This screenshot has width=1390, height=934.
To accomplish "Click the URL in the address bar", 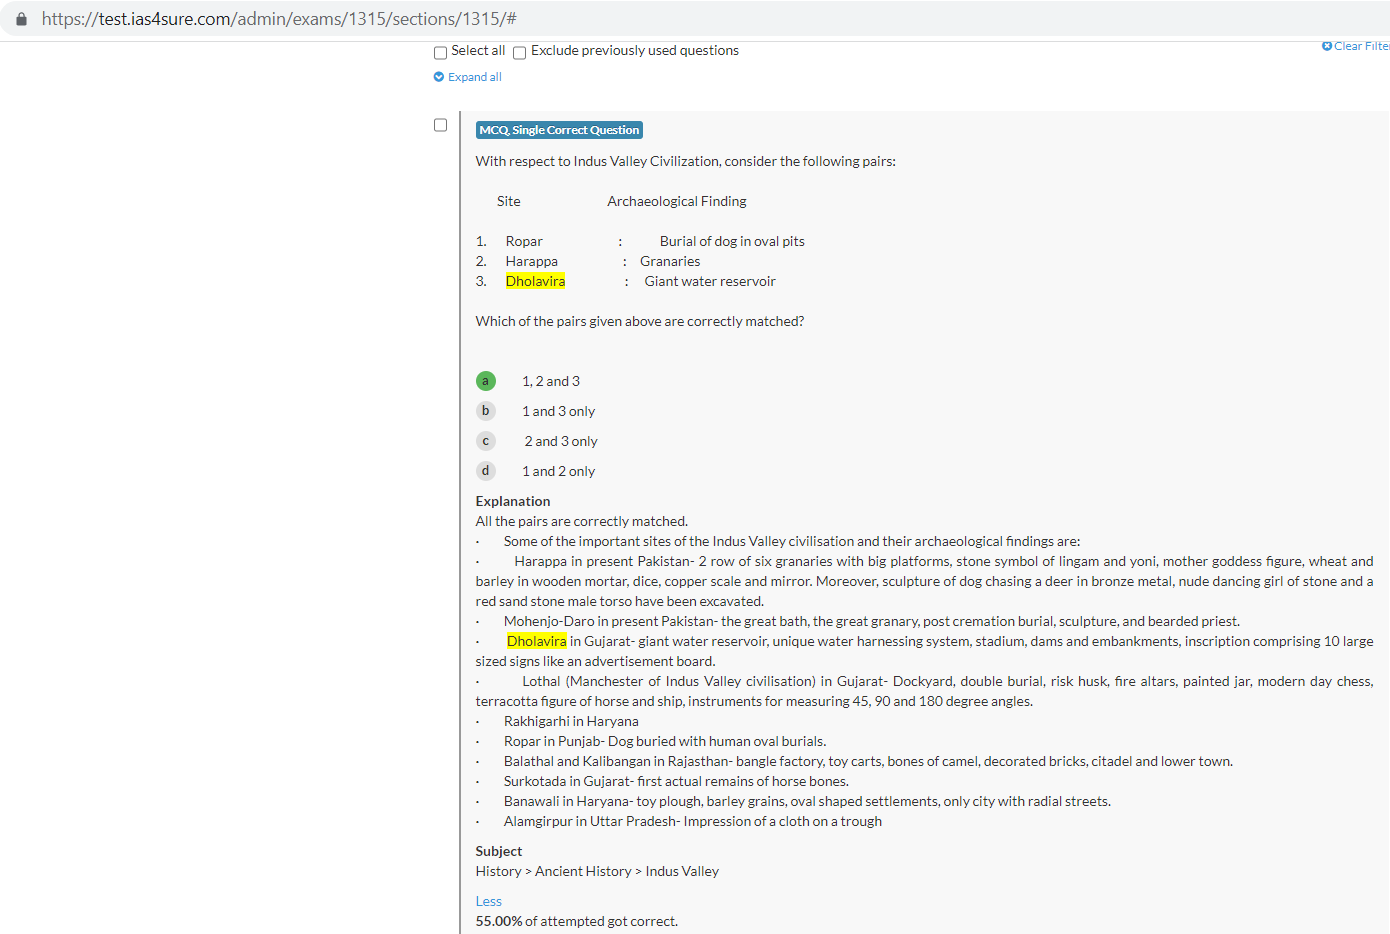I will [279, 19].
